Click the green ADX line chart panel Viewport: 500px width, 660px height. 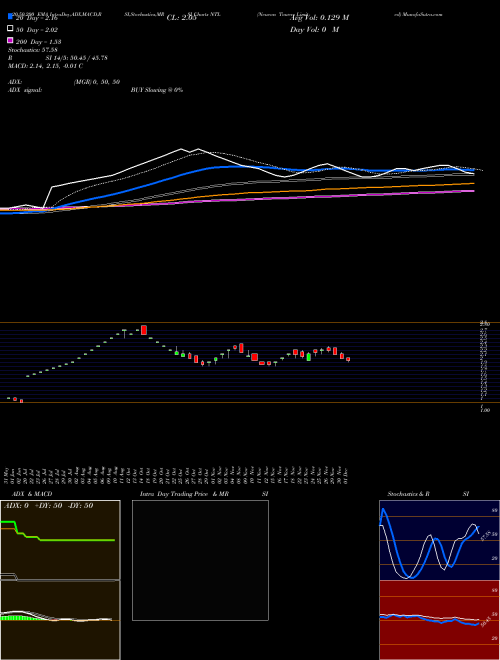(60, 540)
